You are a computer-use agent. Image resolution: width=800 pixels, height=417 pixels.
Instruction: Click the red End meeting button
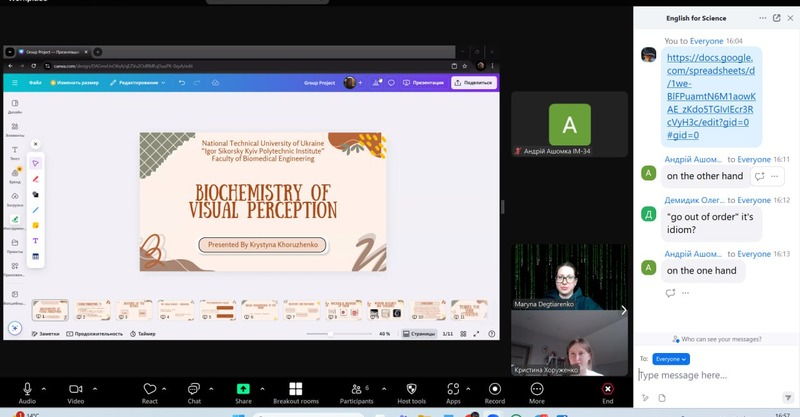coord(608,393)
